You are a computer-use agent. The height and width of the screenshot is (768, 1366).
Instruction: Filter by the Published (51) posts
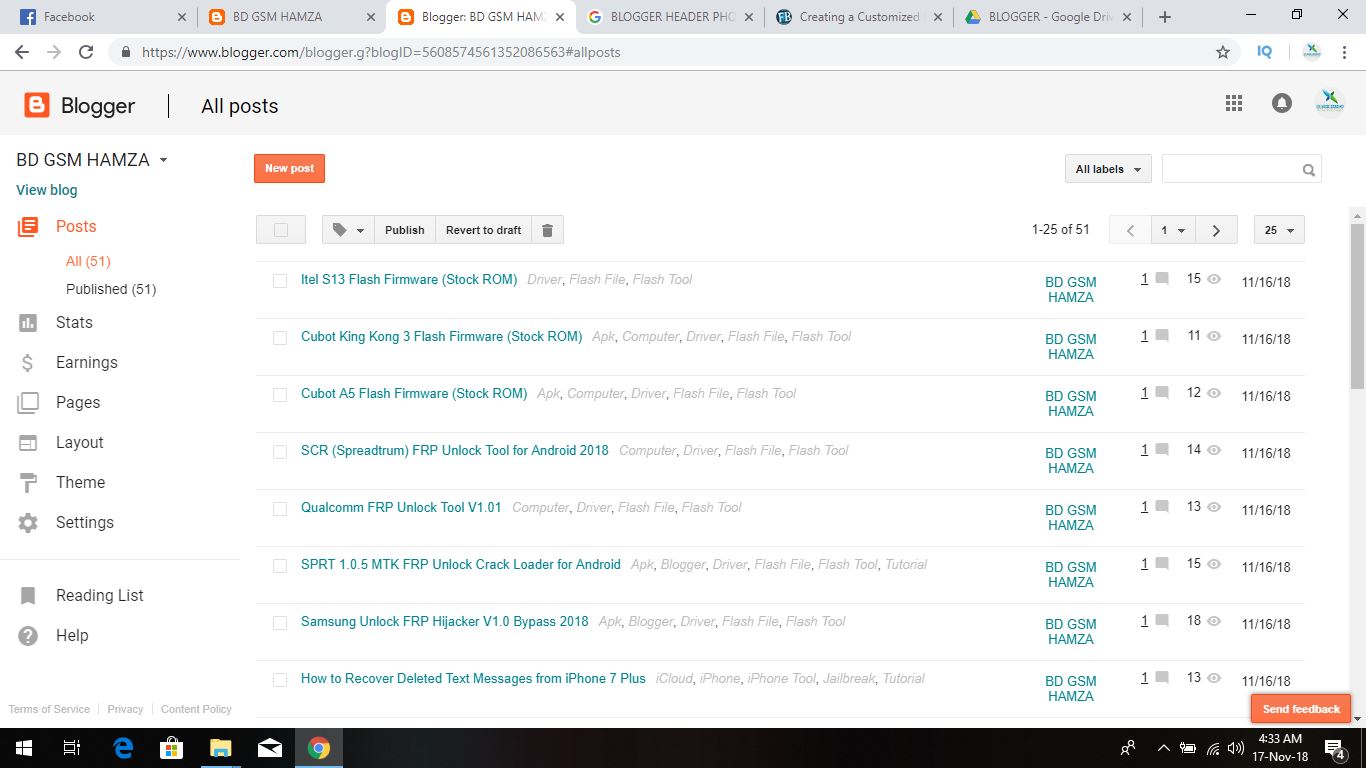pos(111,289)
